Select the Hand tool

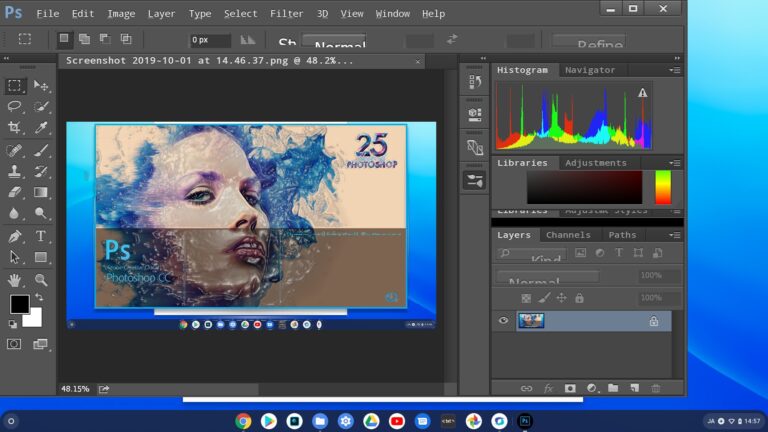coord(14,280)
